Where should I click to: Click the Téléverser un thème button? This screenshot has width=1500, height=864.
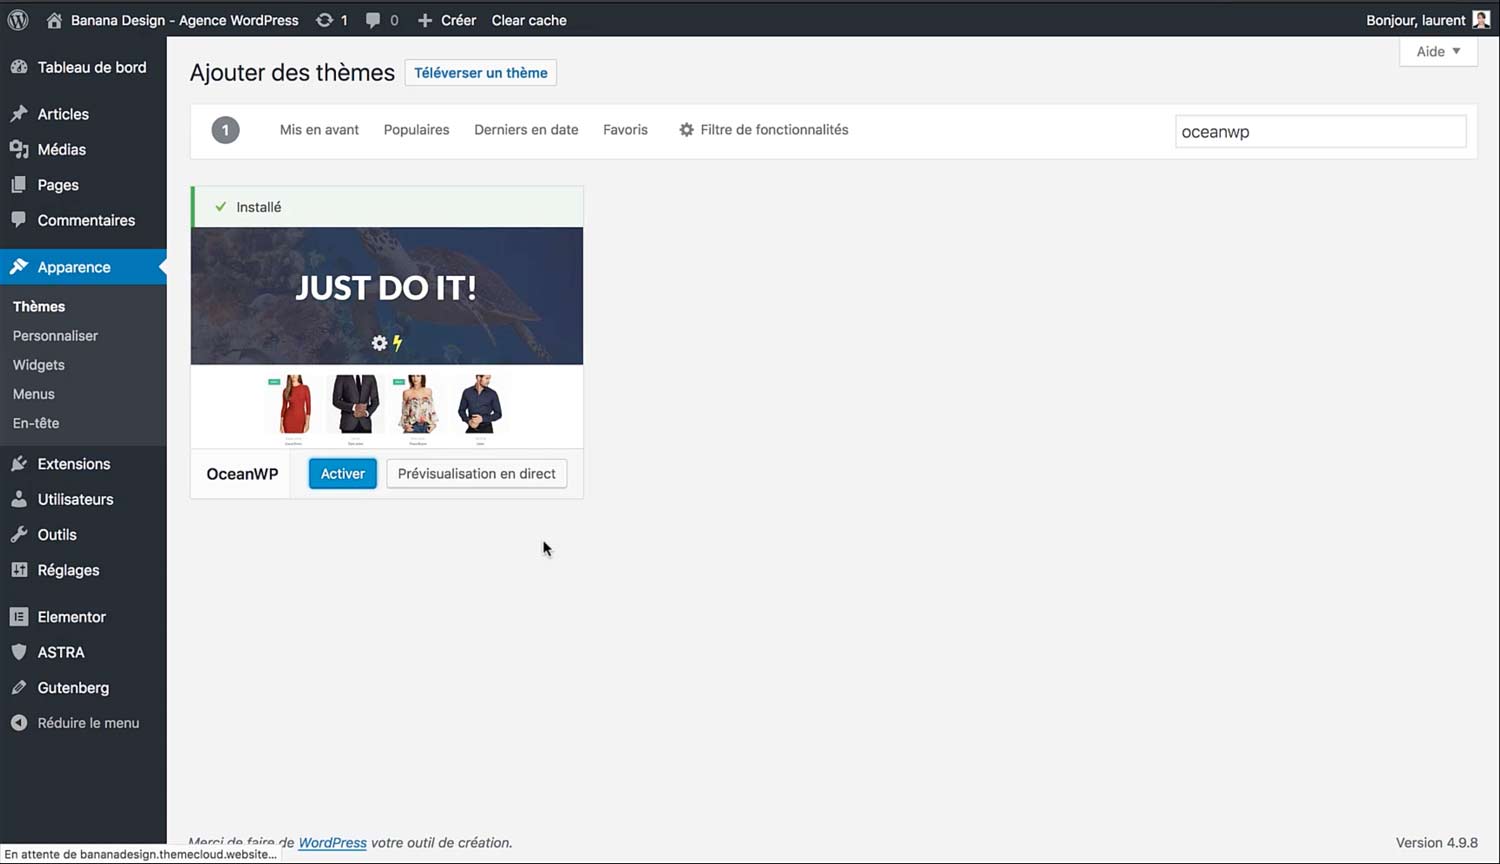(x=481, y=73)
